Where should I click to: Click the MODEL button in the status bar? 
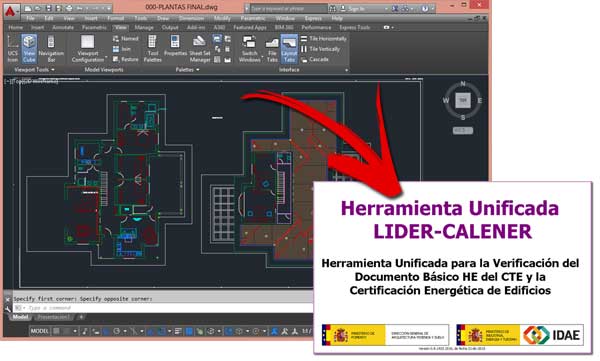coord(40,331)
